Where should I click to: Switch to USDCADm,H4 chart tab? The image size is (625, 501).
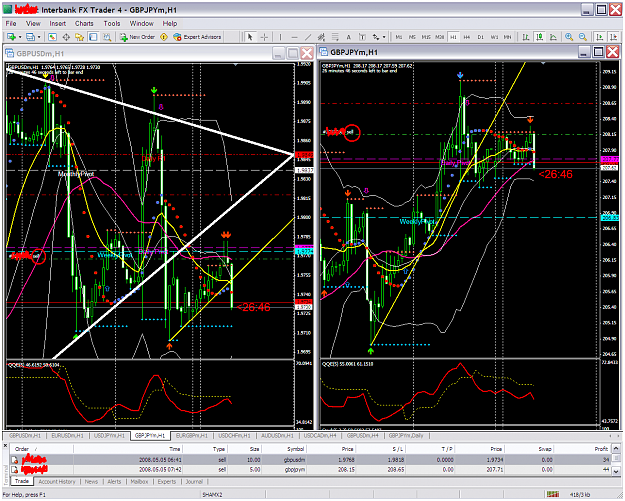point(320,436)
